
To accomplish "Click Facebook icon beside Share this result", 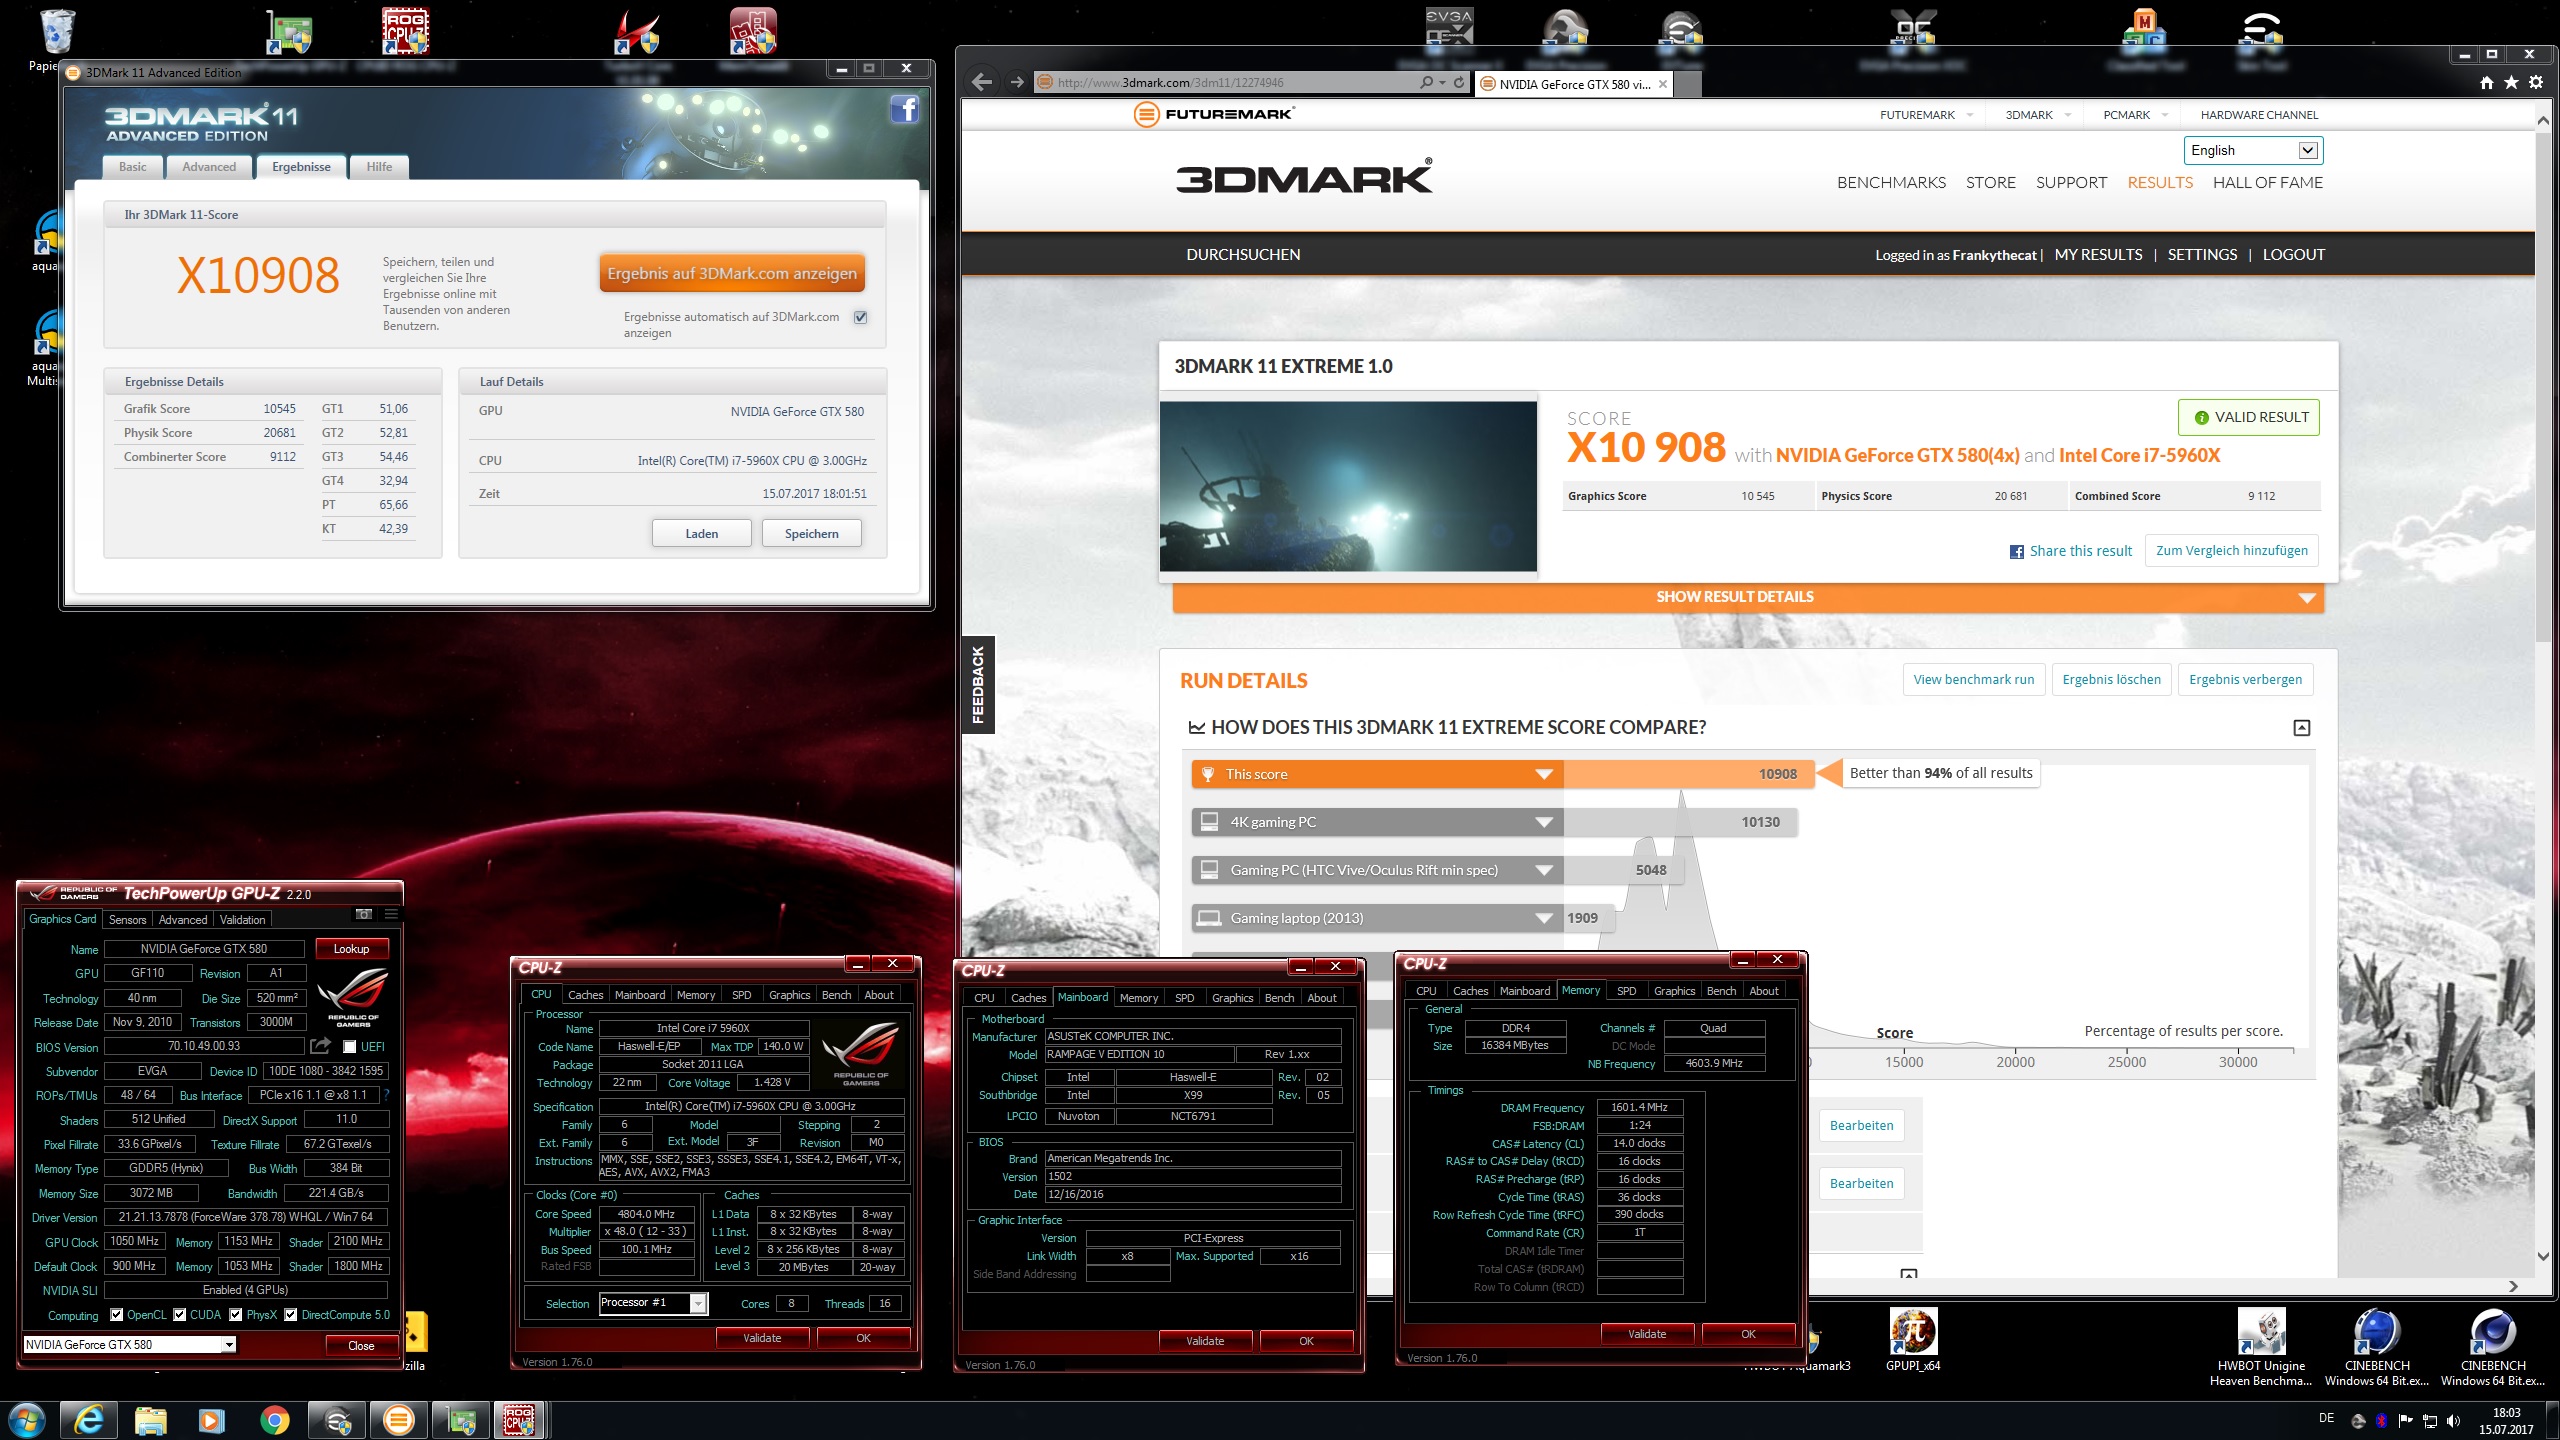I will point(2016,551).
